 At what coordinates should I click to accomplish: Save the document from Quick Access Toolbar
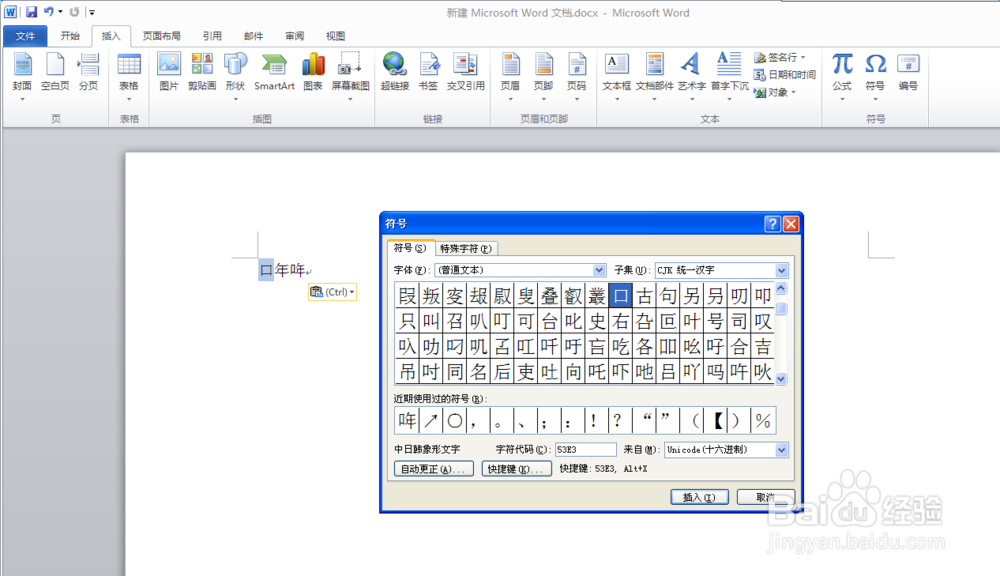coord(31,11)
